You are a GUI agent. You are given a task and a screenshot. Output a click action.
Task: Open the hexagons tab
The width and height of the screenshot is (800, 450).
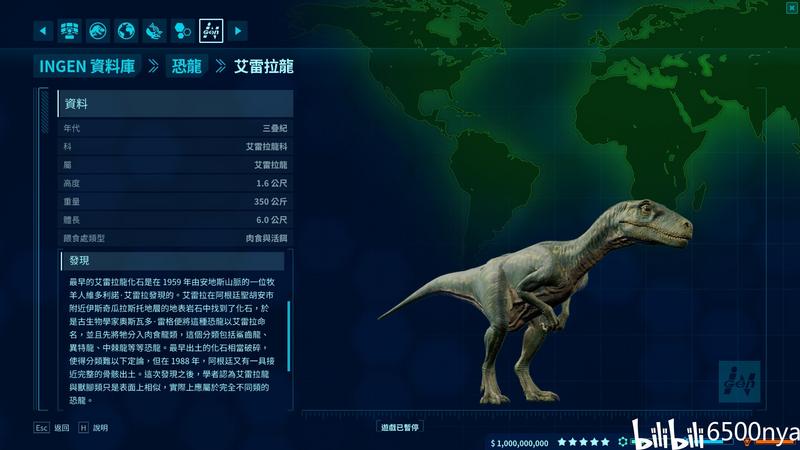click(183, 31)
